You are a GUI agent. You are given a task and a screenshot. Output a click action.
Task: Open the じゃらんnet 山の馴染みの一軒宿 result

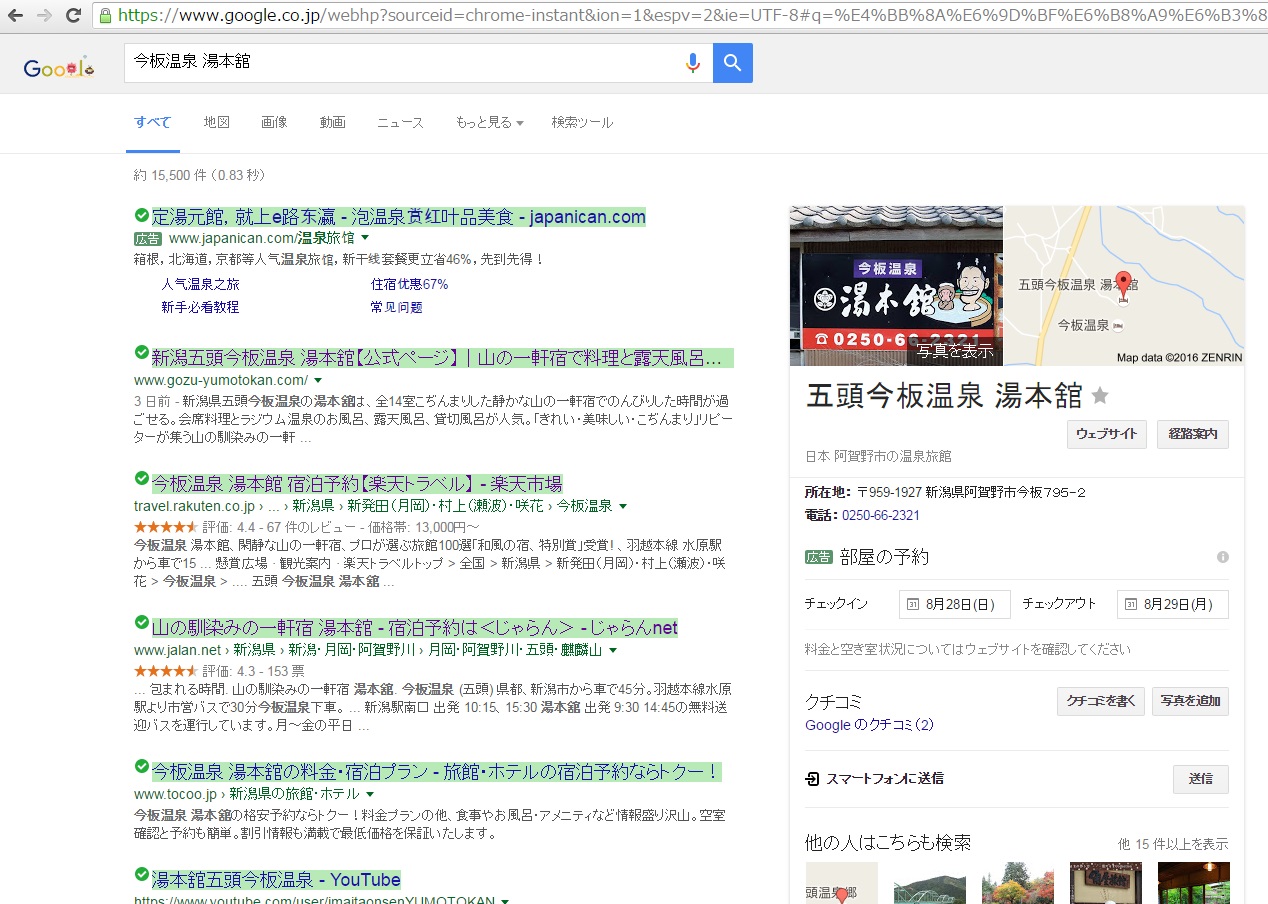coord(415,628)
